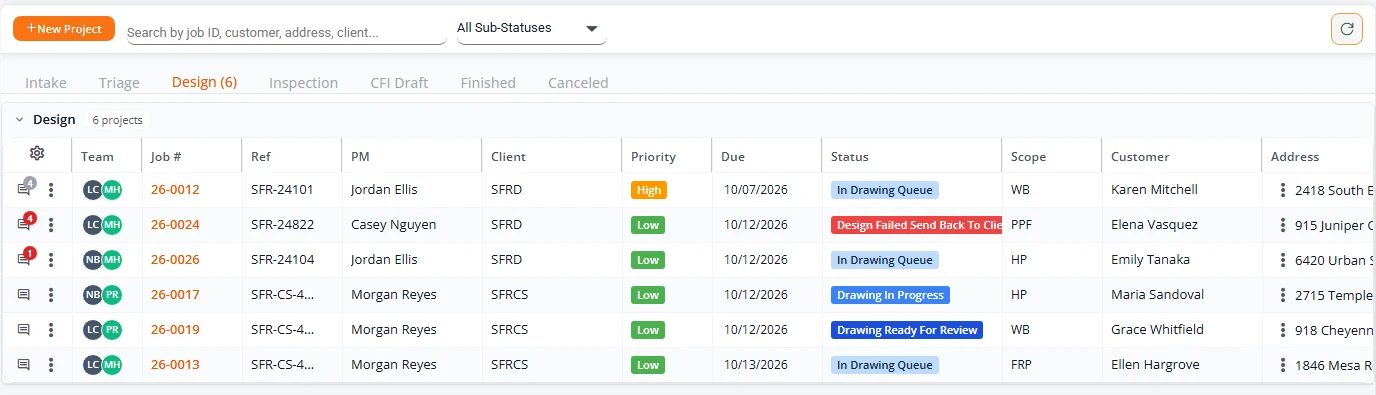The height and width of the screenshot is (395, 1376).
Task: Open row actions menu for 26-0019
Action: pos(52,330)
